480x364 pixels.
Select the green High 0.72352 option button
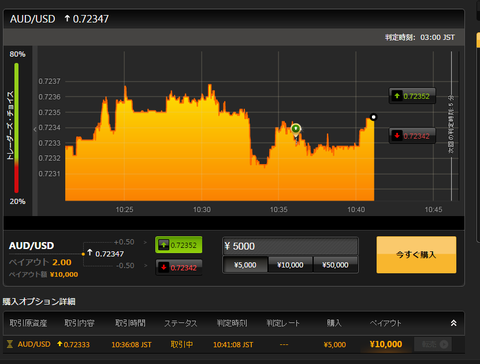tap(179, 245)
